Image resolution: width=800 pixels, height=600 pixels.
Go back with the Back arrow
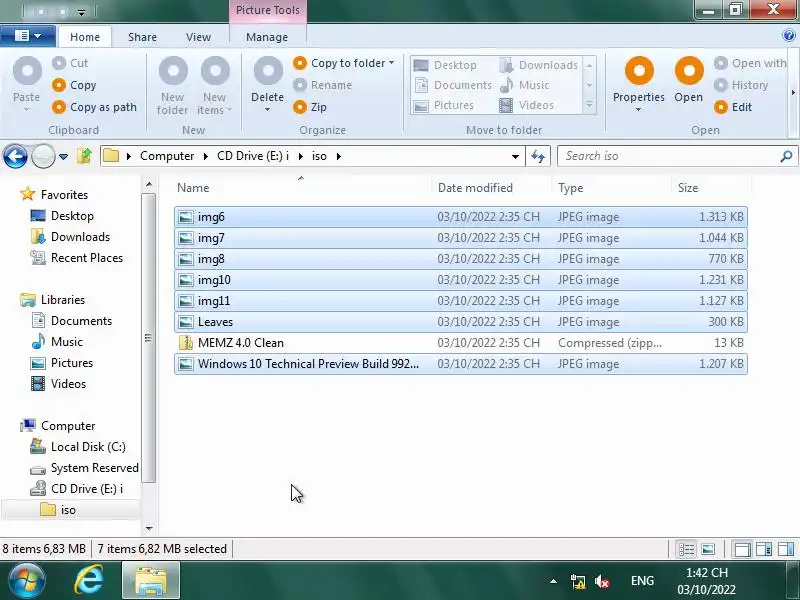pos(15,156)
